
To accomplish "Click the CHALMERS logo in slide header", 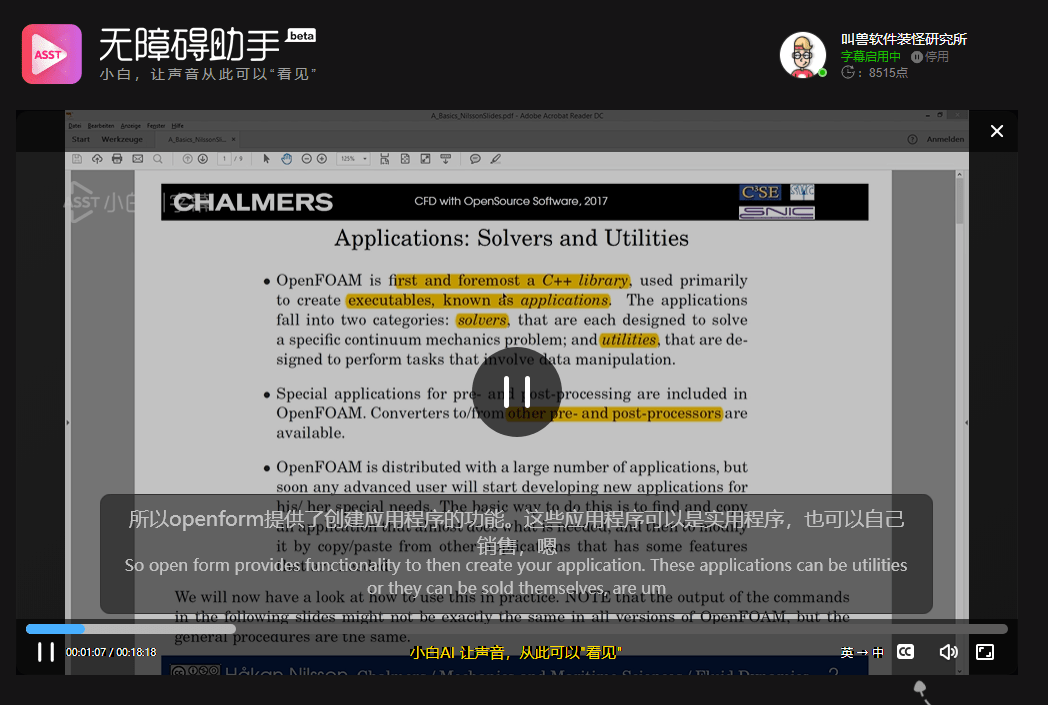I will pyautogui.click(x=253, y=202).
